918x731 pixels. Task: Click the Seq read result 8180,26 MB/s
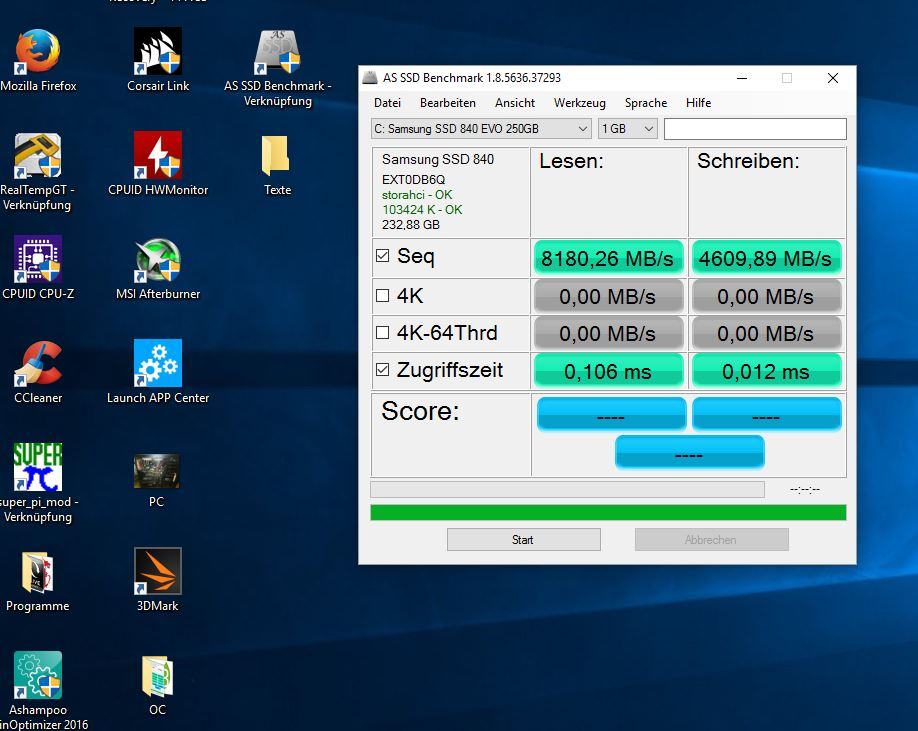(608, 258)
